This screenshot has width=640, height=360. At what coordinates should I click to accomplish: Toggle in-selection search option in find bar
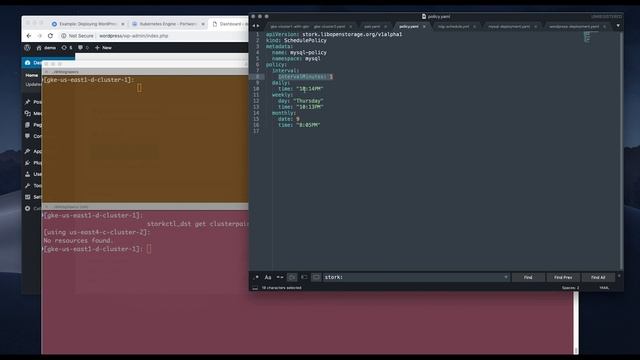point(304,277)
